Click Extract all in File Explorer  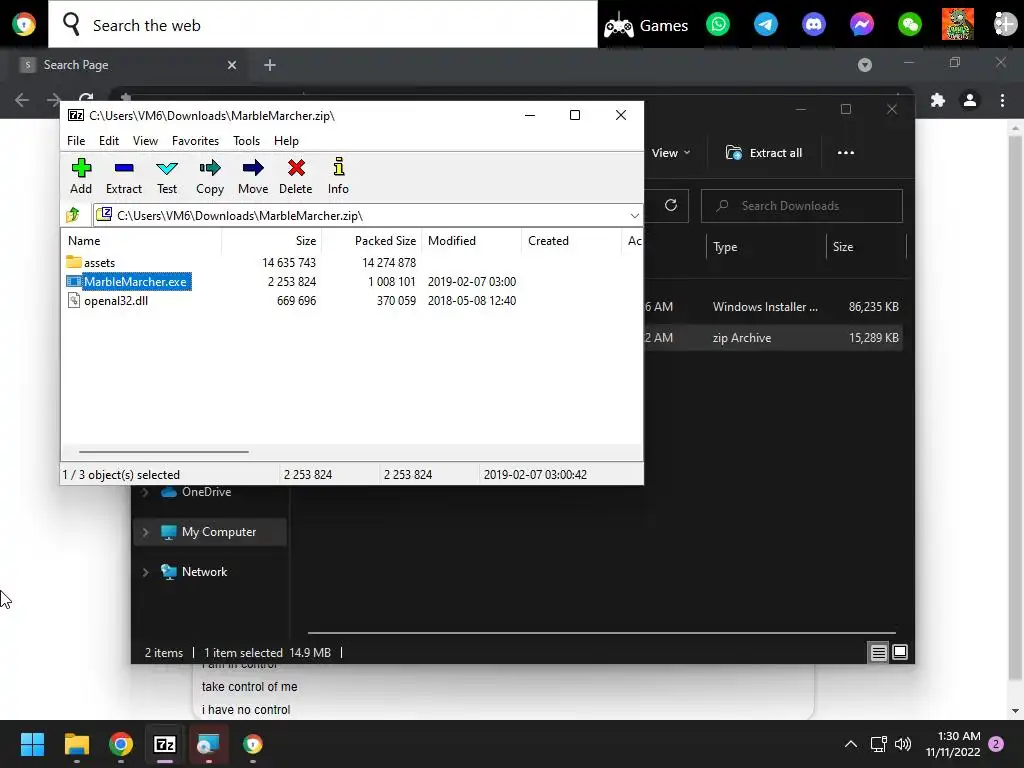[x=763, y=153]
